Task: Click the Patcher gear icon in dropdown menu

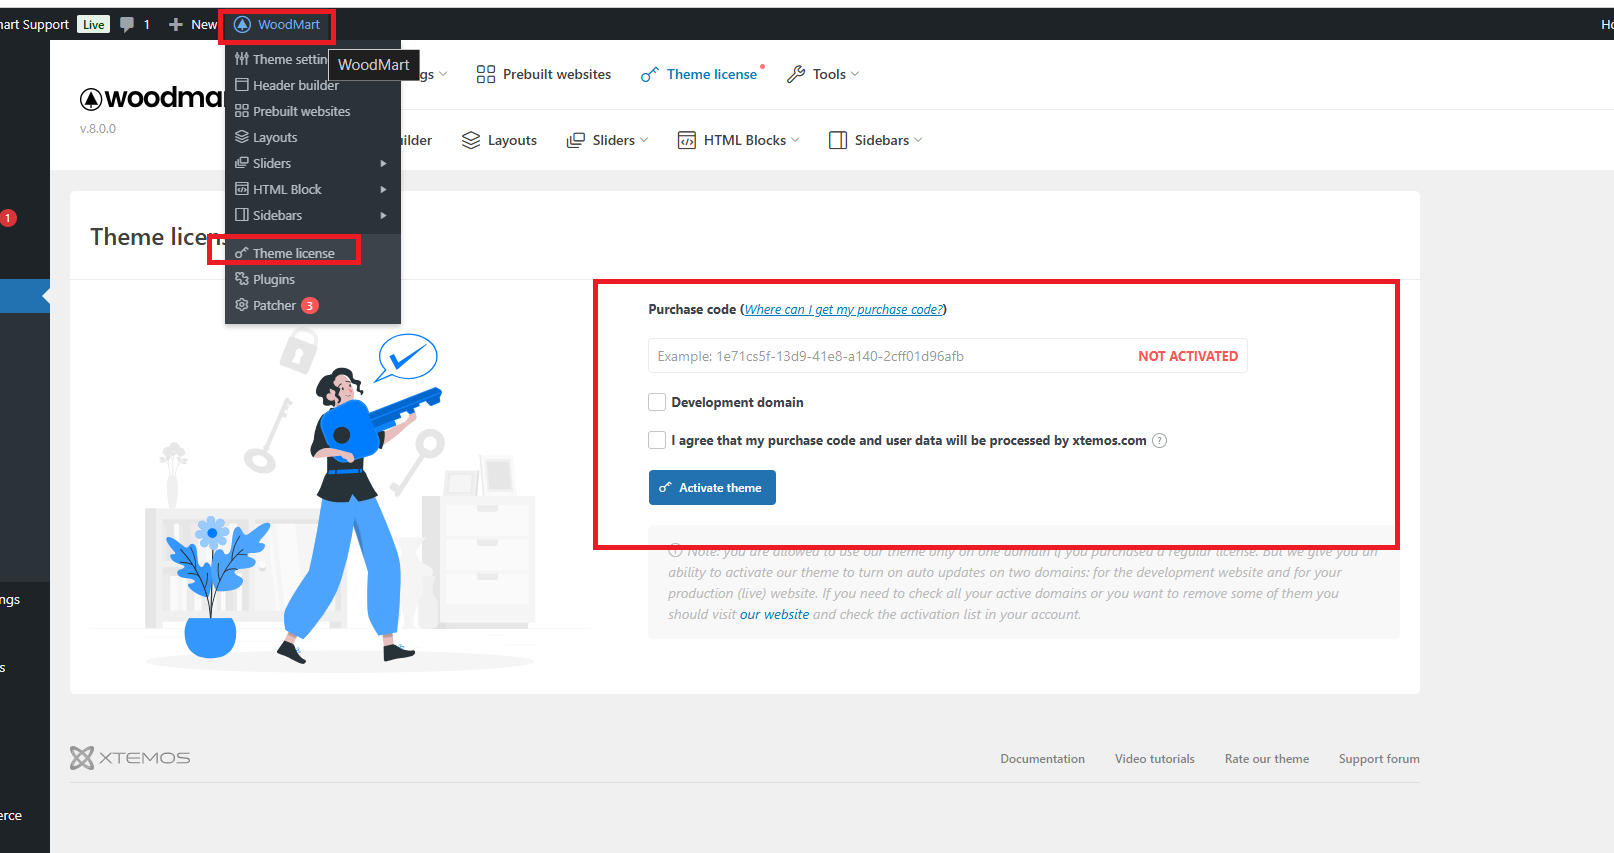Action: [x=242, y=305]
